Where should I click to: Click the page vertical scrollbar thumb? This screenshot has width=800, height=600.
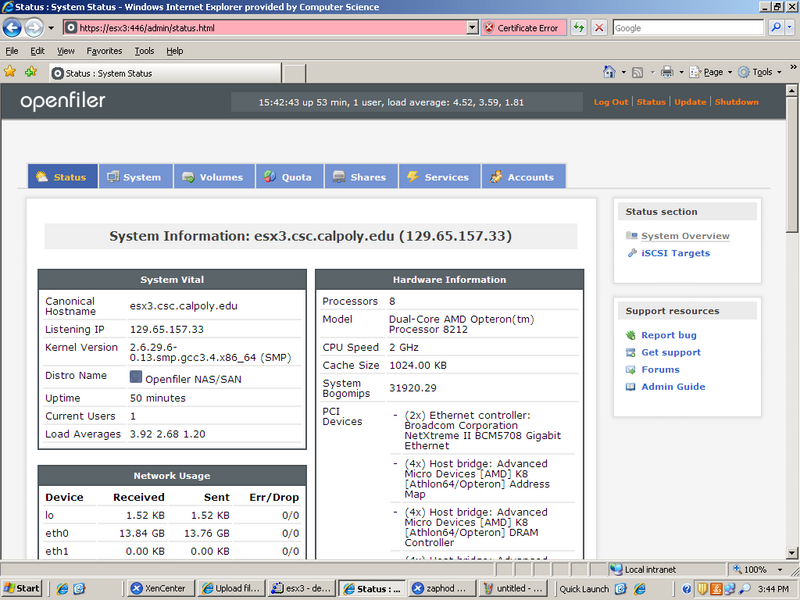(792, 166)
